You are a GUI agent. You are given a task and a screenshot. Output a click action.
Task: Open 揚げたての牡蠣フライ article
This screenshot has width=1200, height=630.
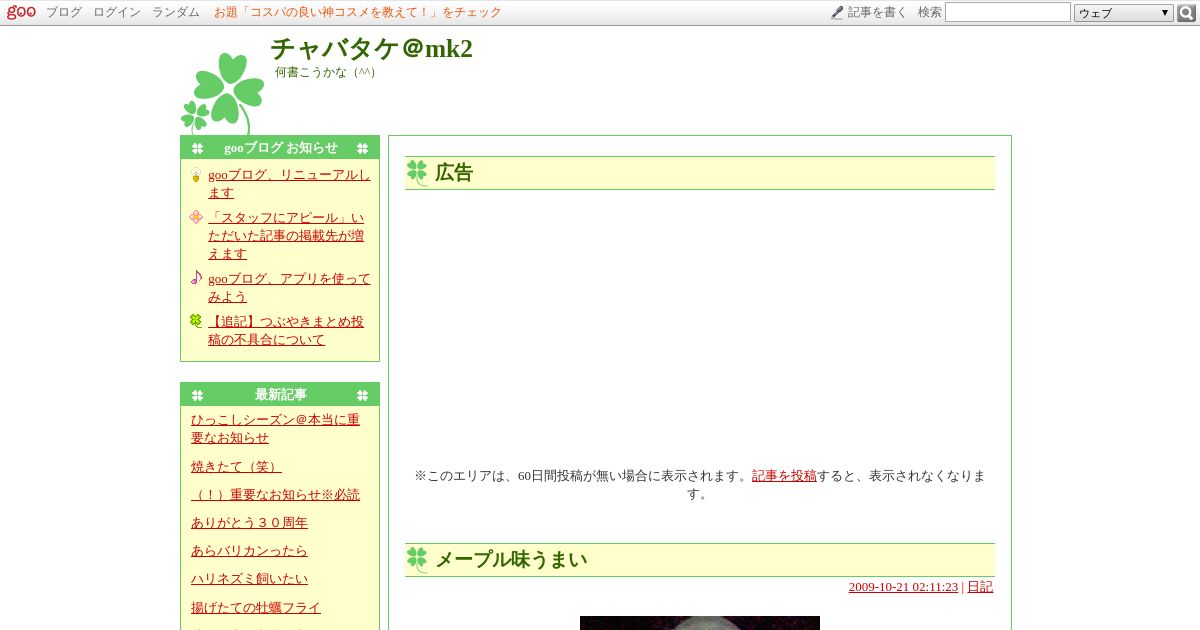click(256, 607)
